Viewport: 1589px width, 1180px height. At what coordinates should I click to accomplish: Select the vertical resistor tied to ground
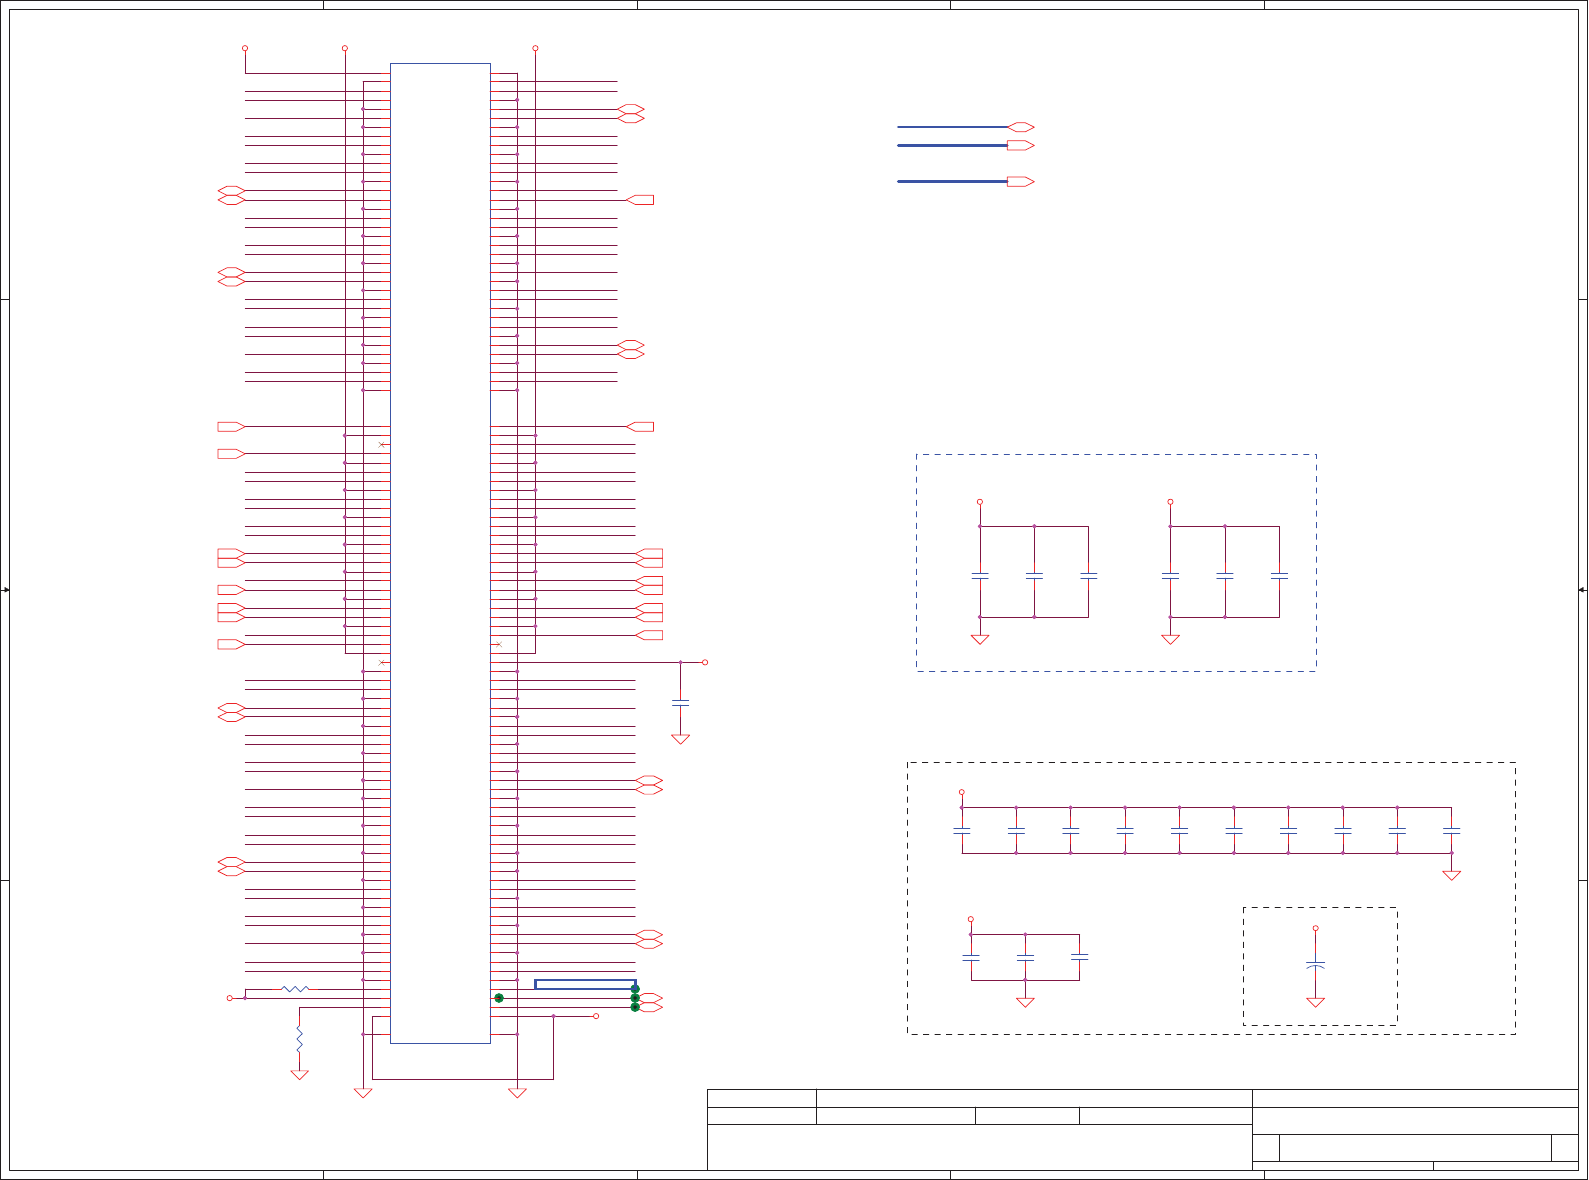[299, 1037]
